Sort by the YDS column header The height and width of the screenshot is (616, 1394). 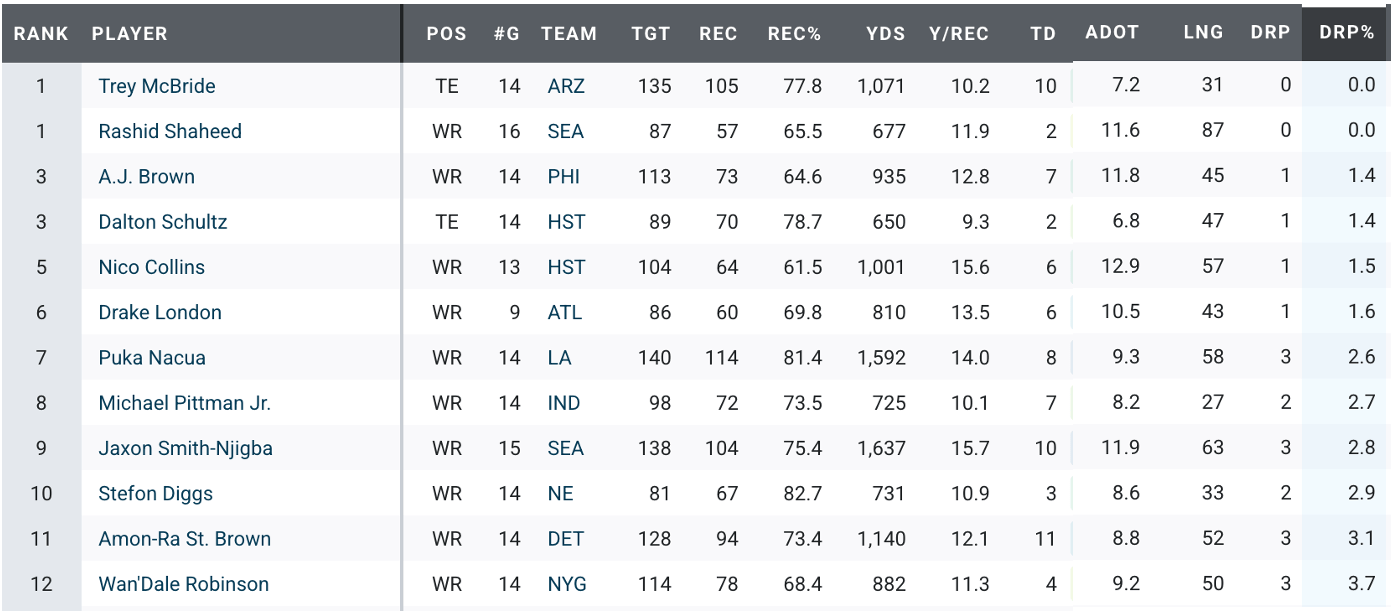click(885, 33)
